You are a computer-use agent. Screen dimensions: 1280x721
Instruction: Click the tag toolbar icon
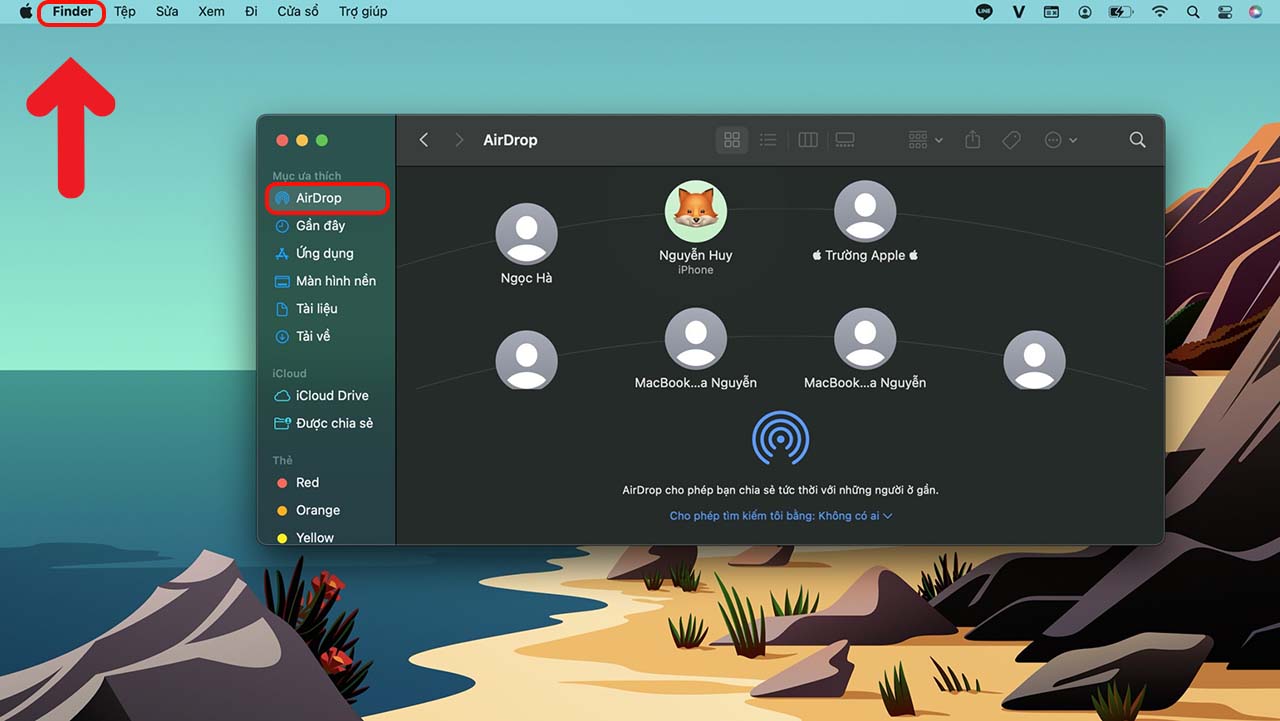(1011, 140)
